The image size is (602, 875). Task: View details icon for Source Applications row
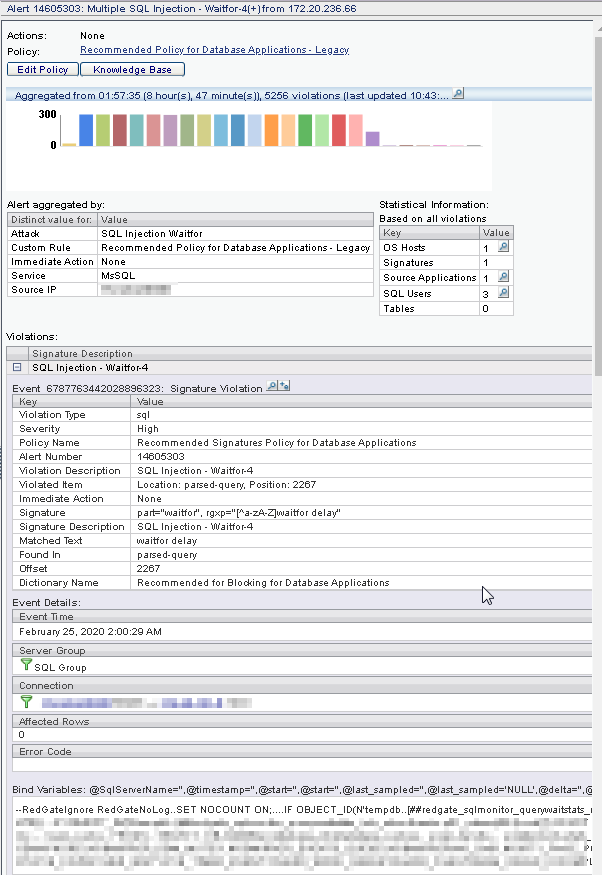tap(503, 277)
